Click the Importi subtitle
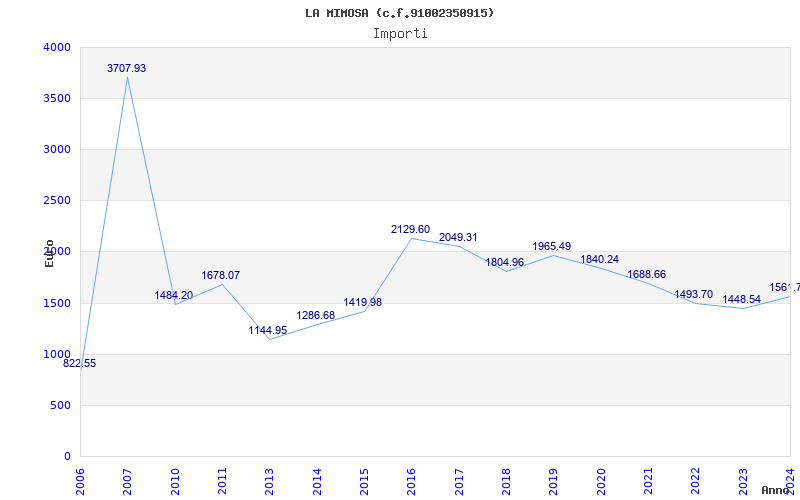 (400, 34)
